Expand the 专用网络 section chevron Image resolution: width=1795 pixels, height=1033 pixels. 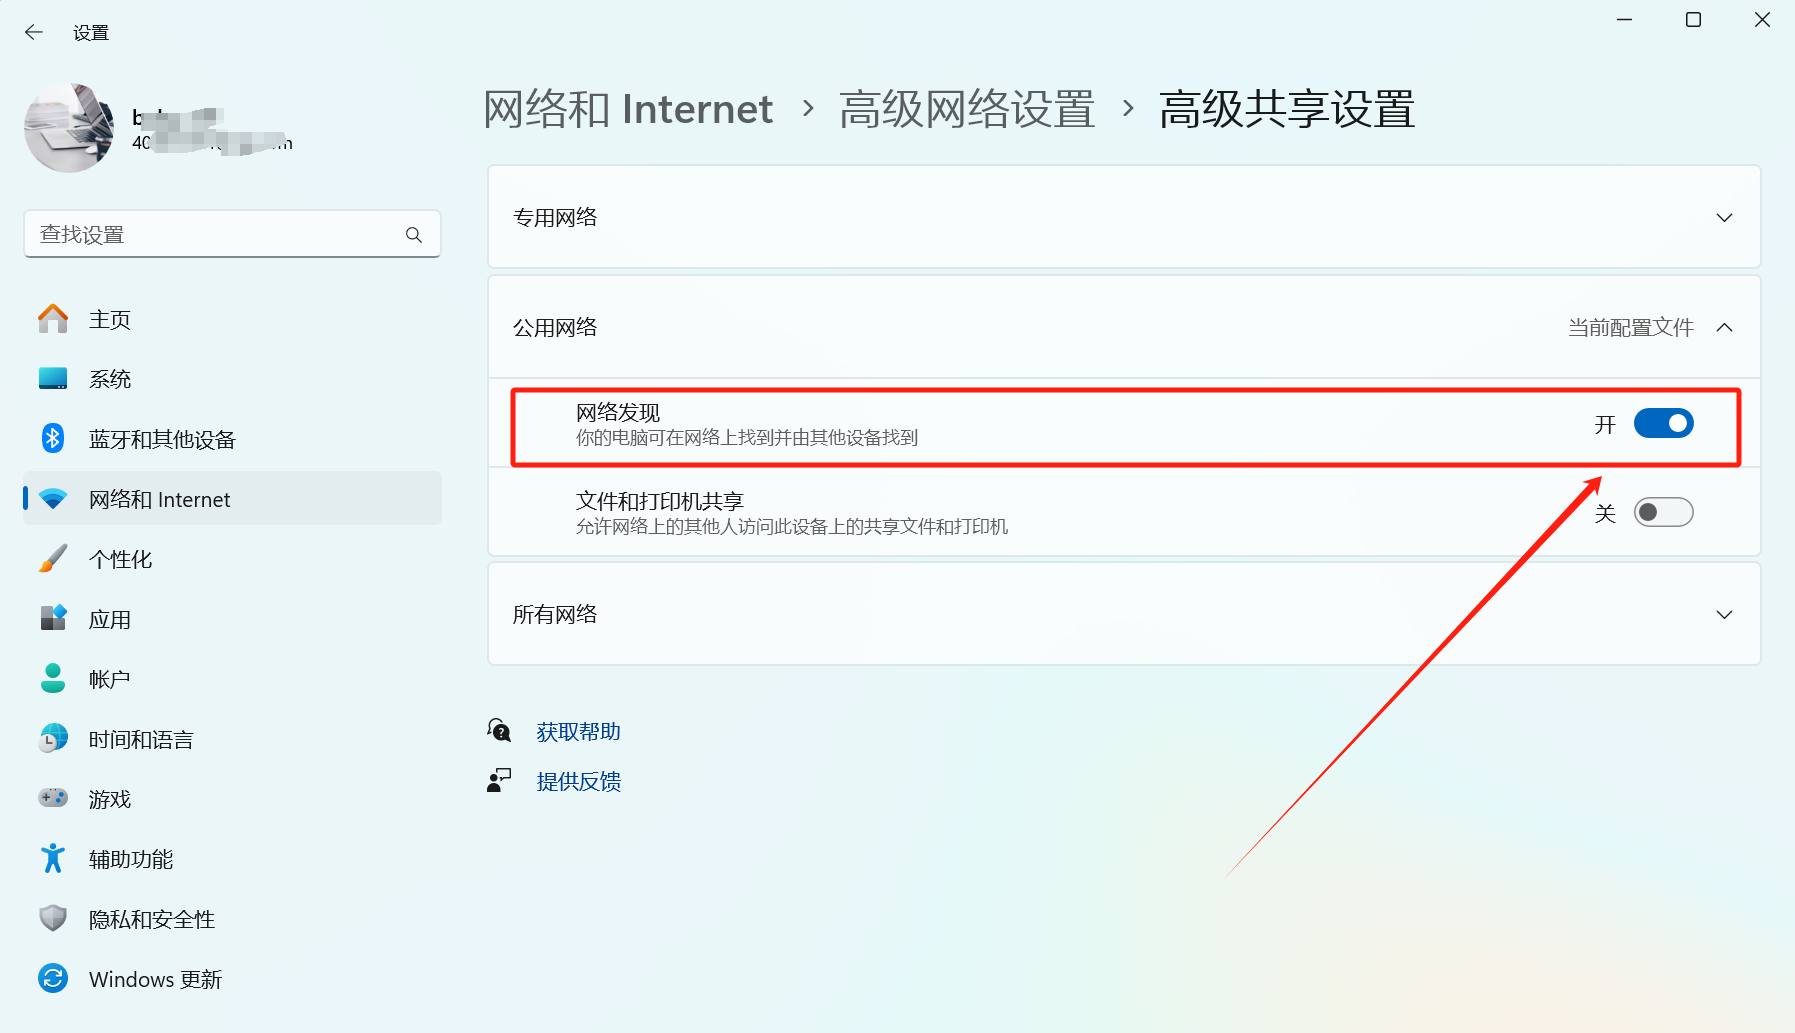(1724, 218)
